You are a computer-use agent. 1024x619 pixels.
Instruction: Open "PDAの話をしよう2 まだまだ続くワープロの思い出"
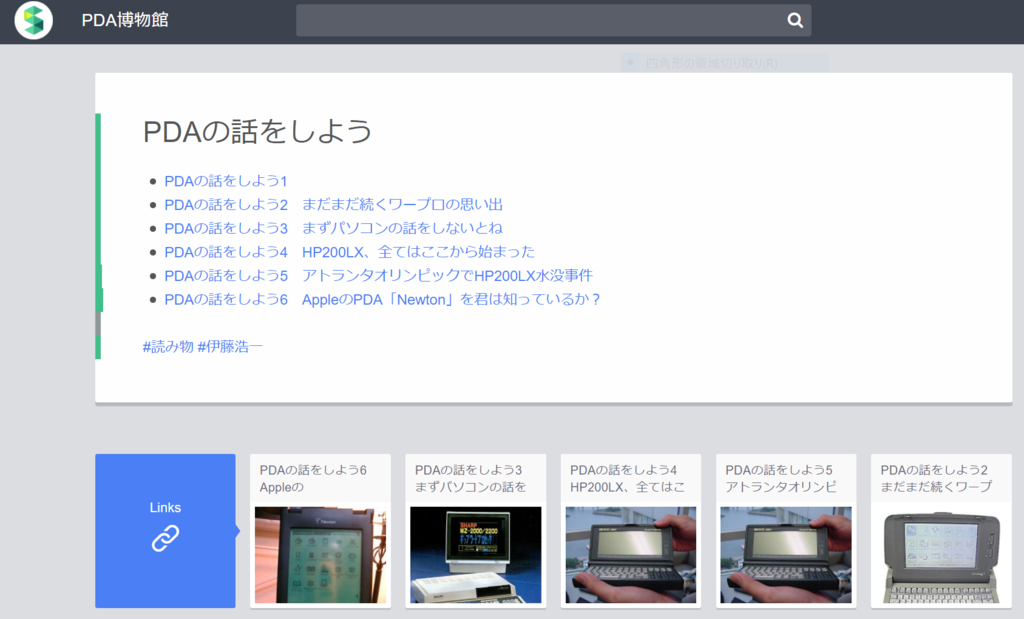click(x=333, y=204)
